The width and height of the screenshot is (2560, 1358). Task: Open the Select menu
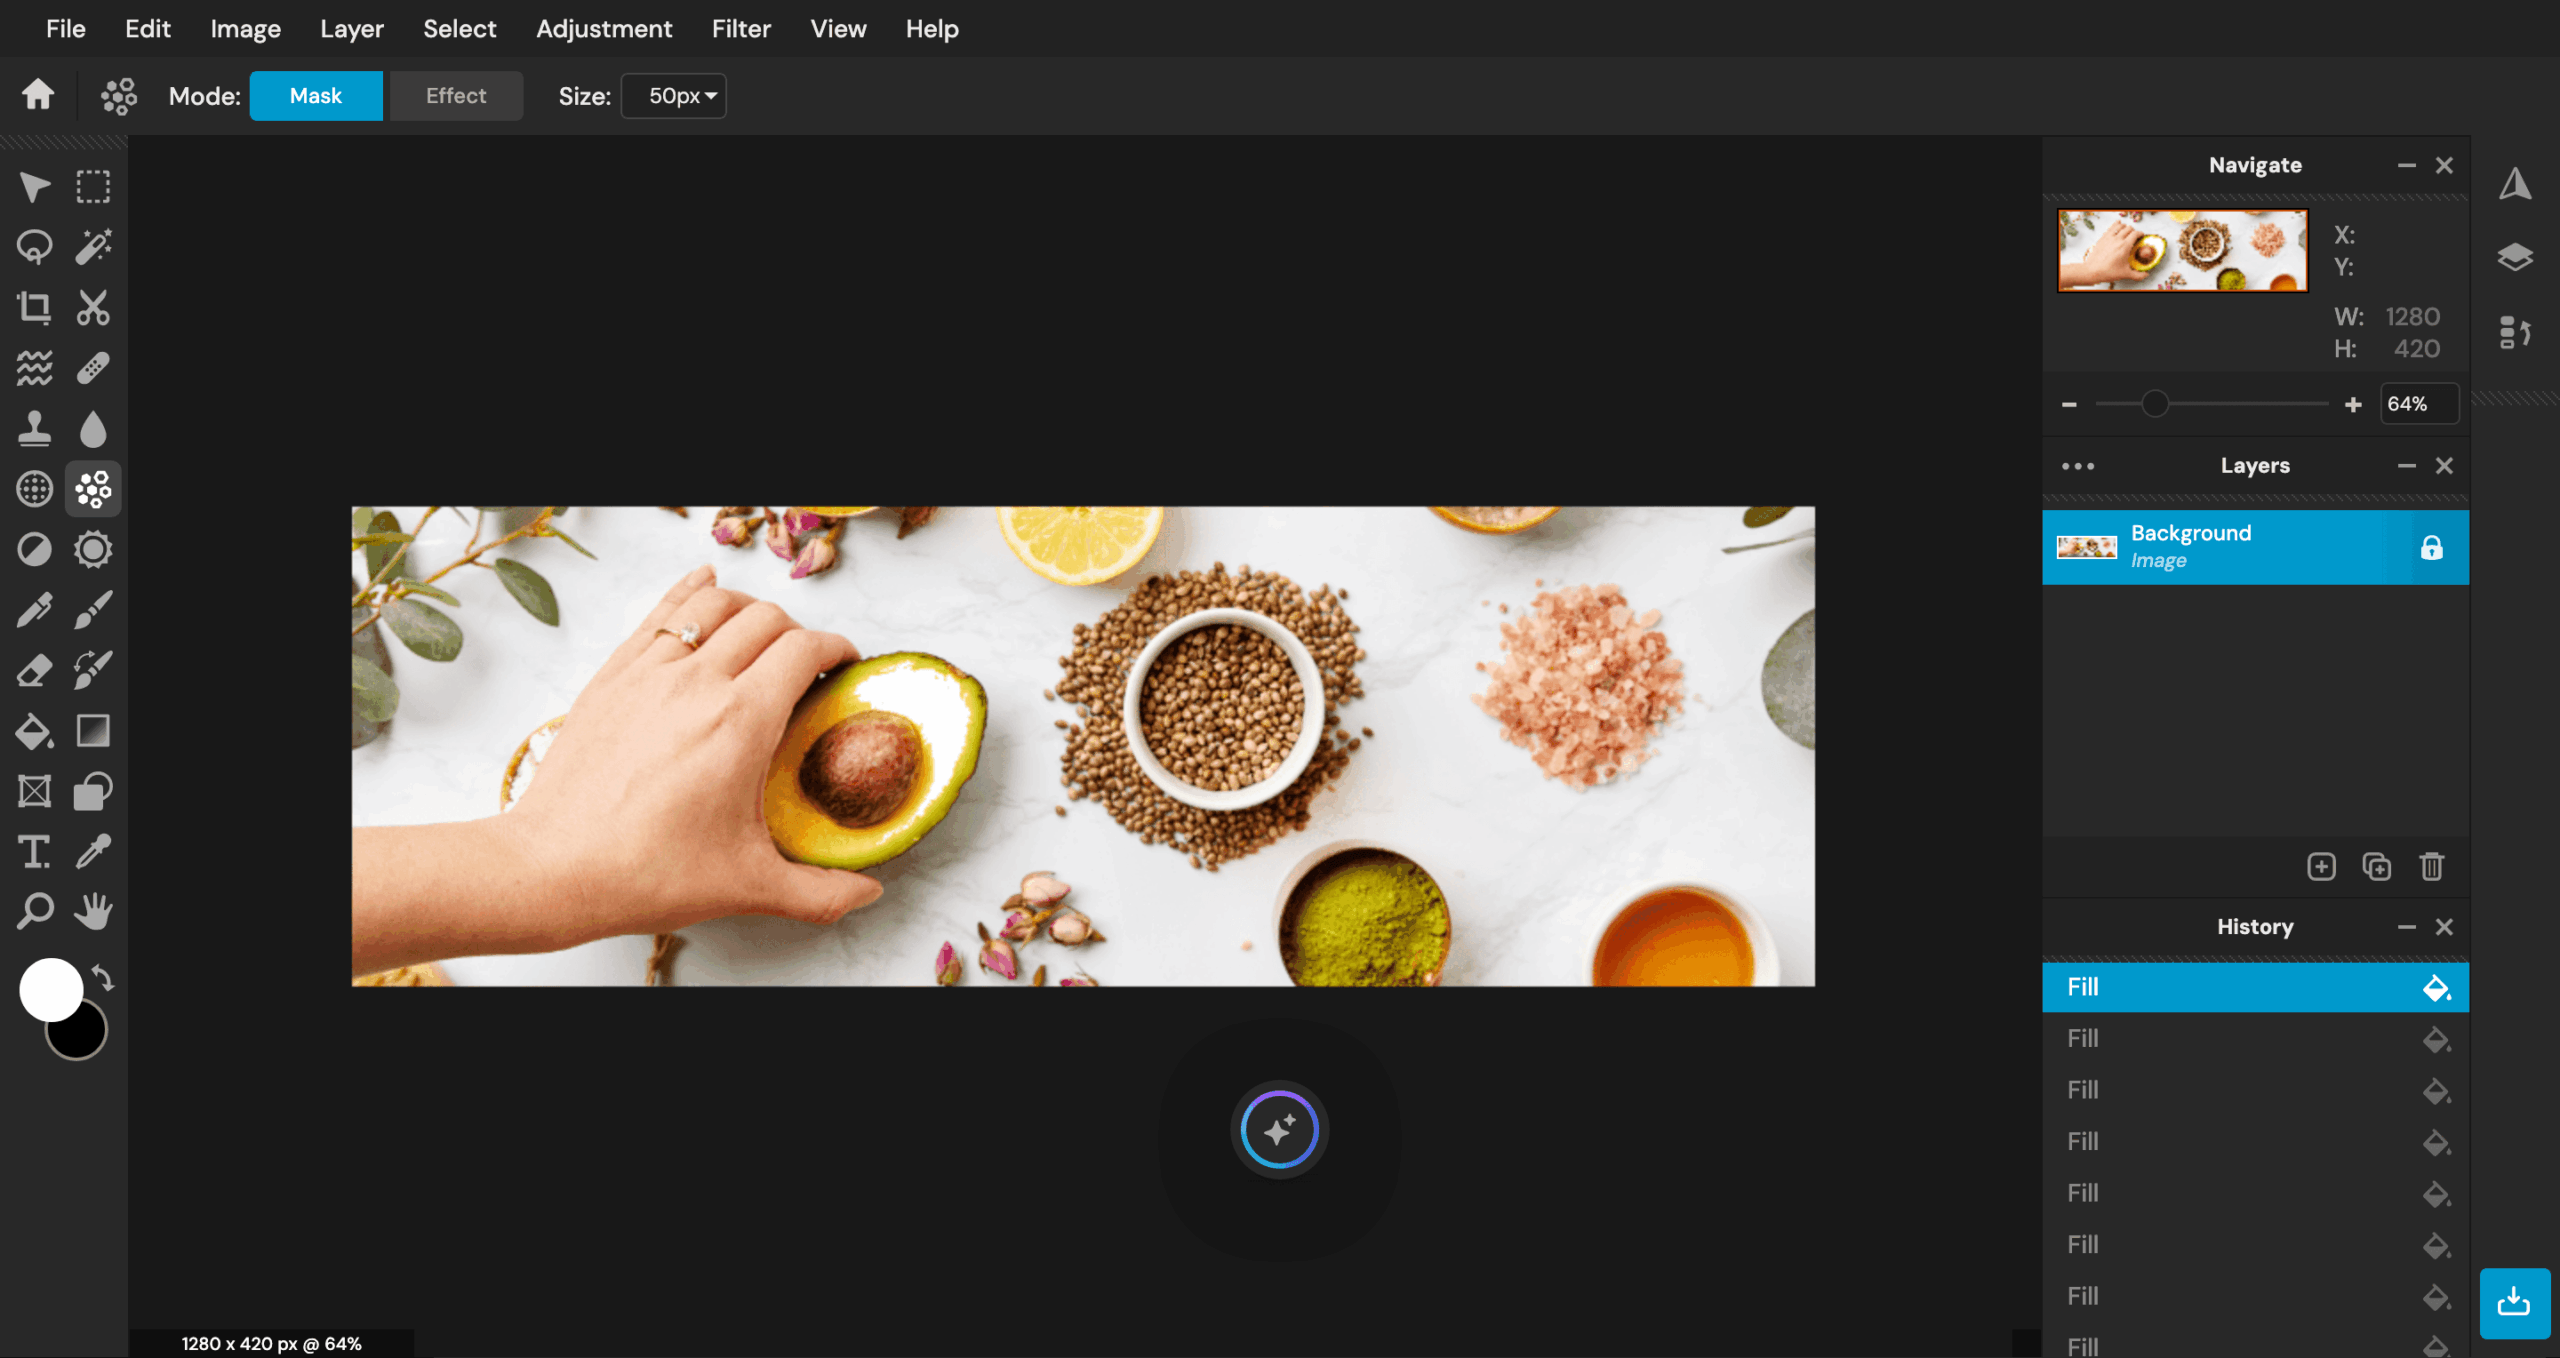(459, 29)
